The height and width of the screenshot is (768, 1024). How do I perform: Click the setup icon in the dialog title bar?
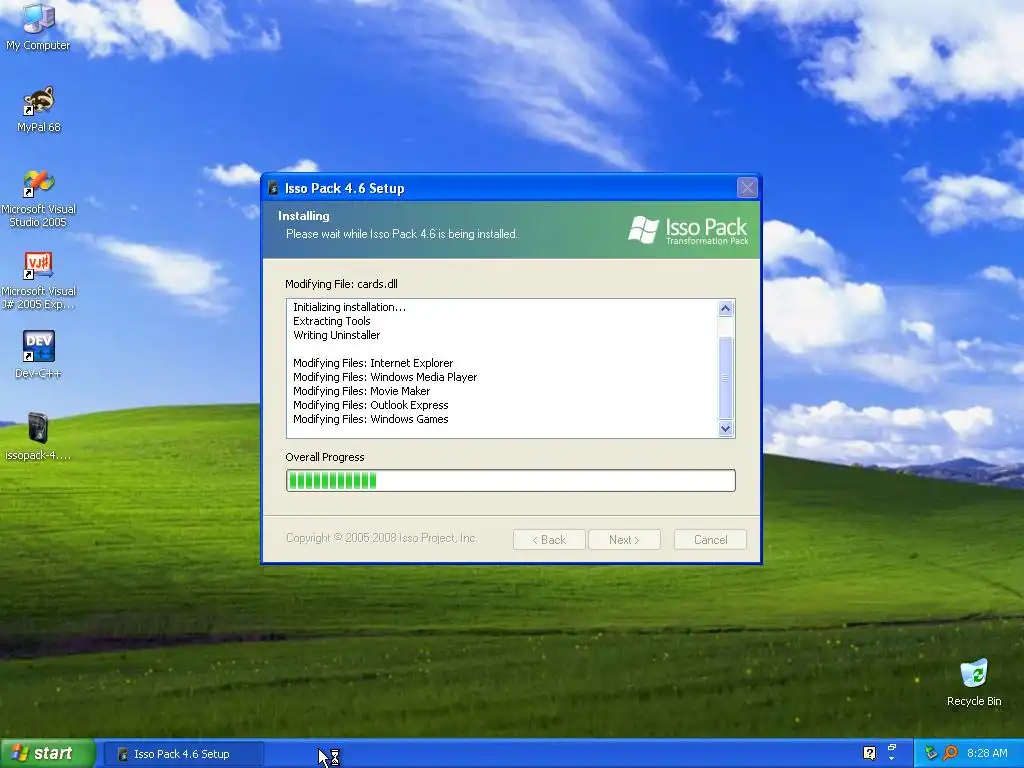pos(273,189)
